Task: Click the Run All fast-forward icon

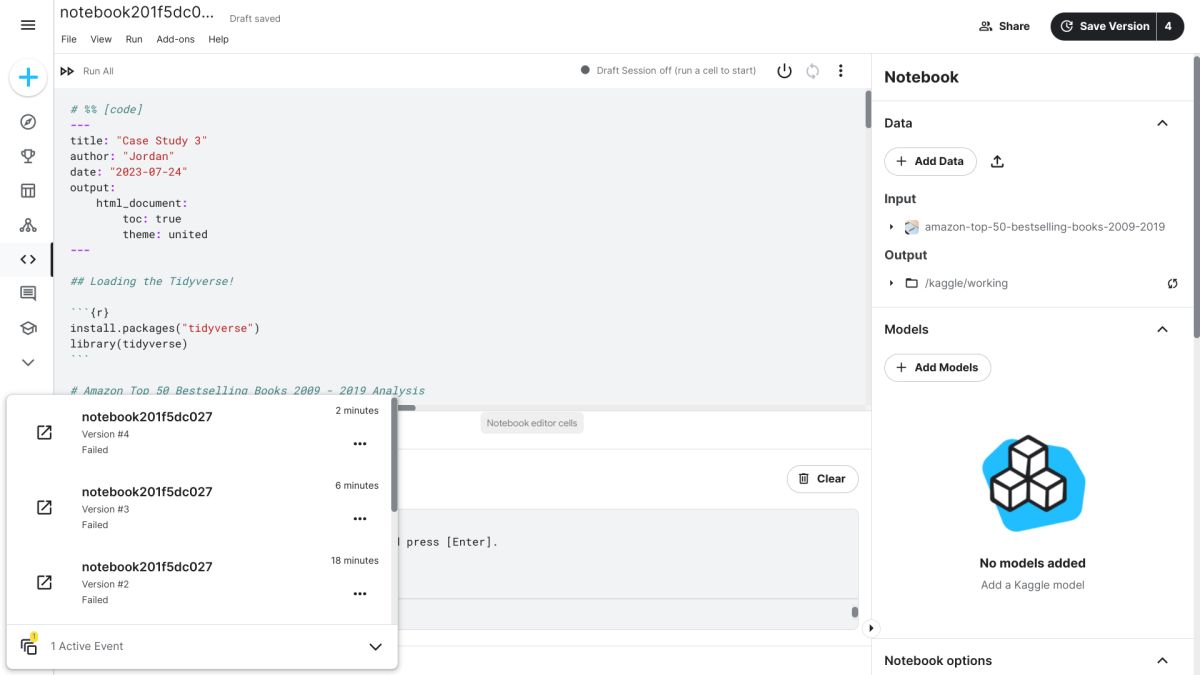Action: (x=67, y=71)
